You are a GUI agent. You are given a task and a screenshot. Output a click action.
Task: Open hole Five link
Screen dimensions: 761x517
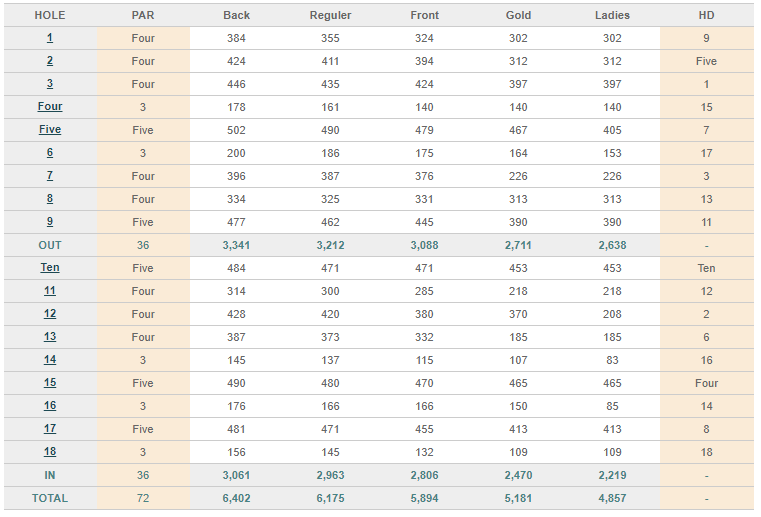(x=50, y=130)
